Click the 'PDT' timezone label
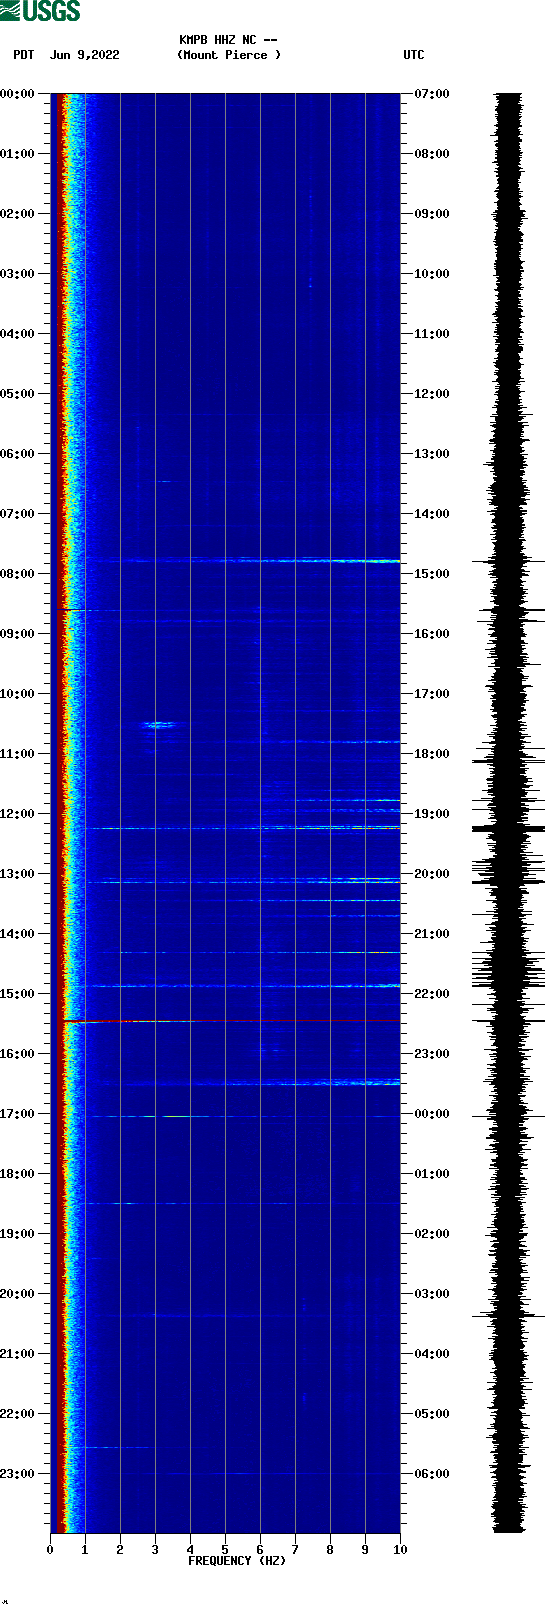Screen dimensions: 552x1613 coord(24,55)
